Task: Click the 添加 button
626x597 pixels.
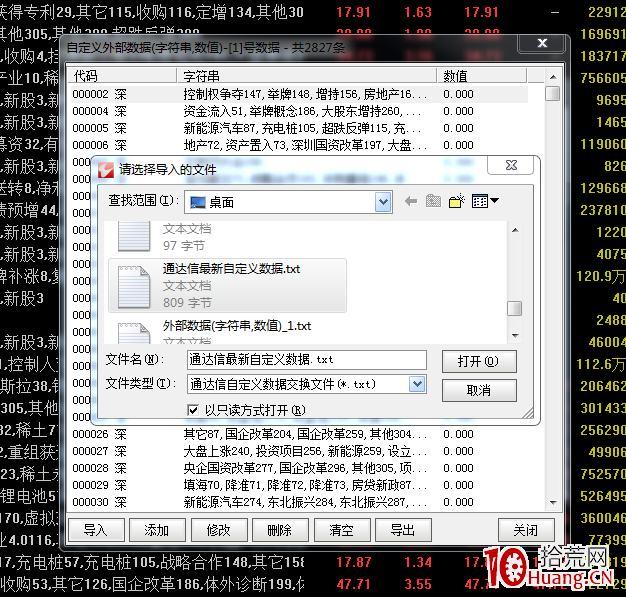Action: 157,530
